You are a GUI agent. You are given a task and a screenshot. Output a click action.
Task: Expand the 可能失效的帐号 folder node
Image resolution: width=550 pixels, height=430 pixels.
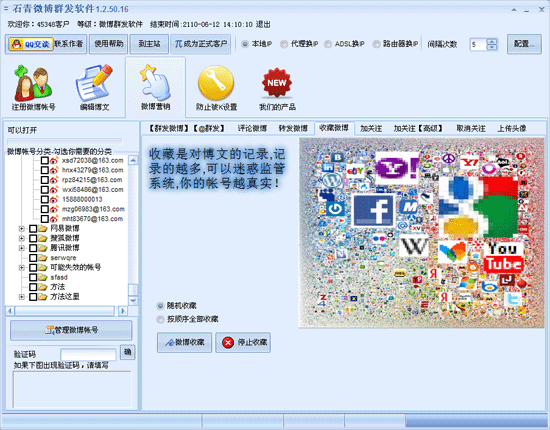pyautogui.click(x=22, y=268)
